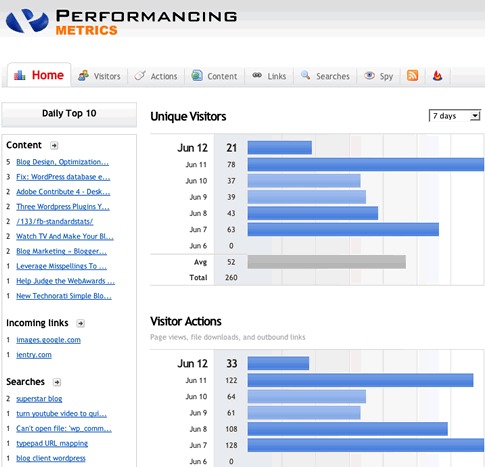
Task: Open the Searches tab
Action: 325,76
